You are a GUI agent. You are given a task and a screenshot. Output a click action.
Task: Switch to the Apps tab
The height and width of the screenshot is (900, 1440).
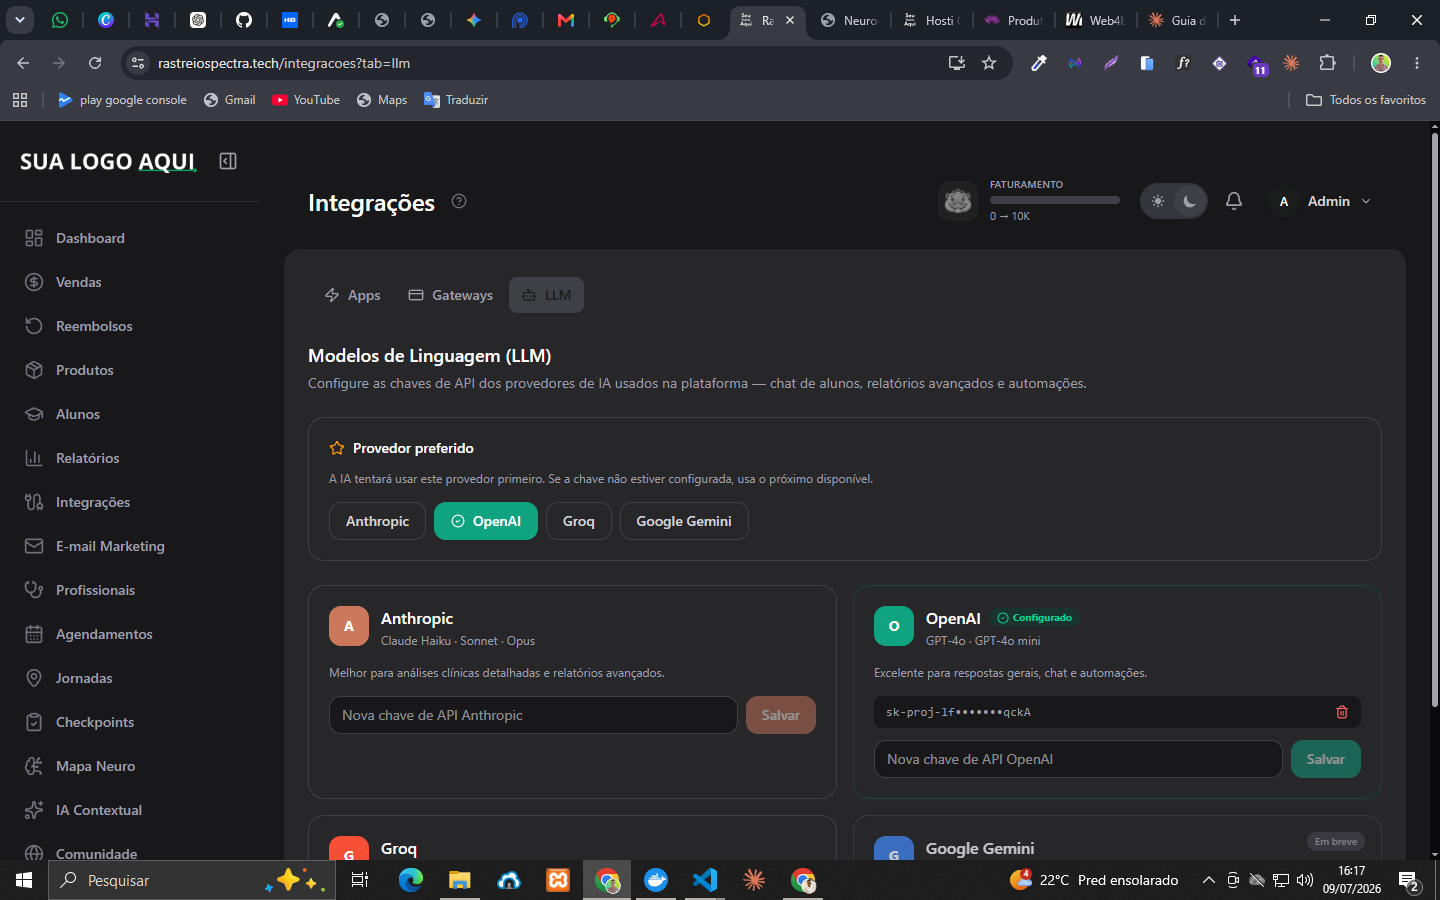(353, 295)
